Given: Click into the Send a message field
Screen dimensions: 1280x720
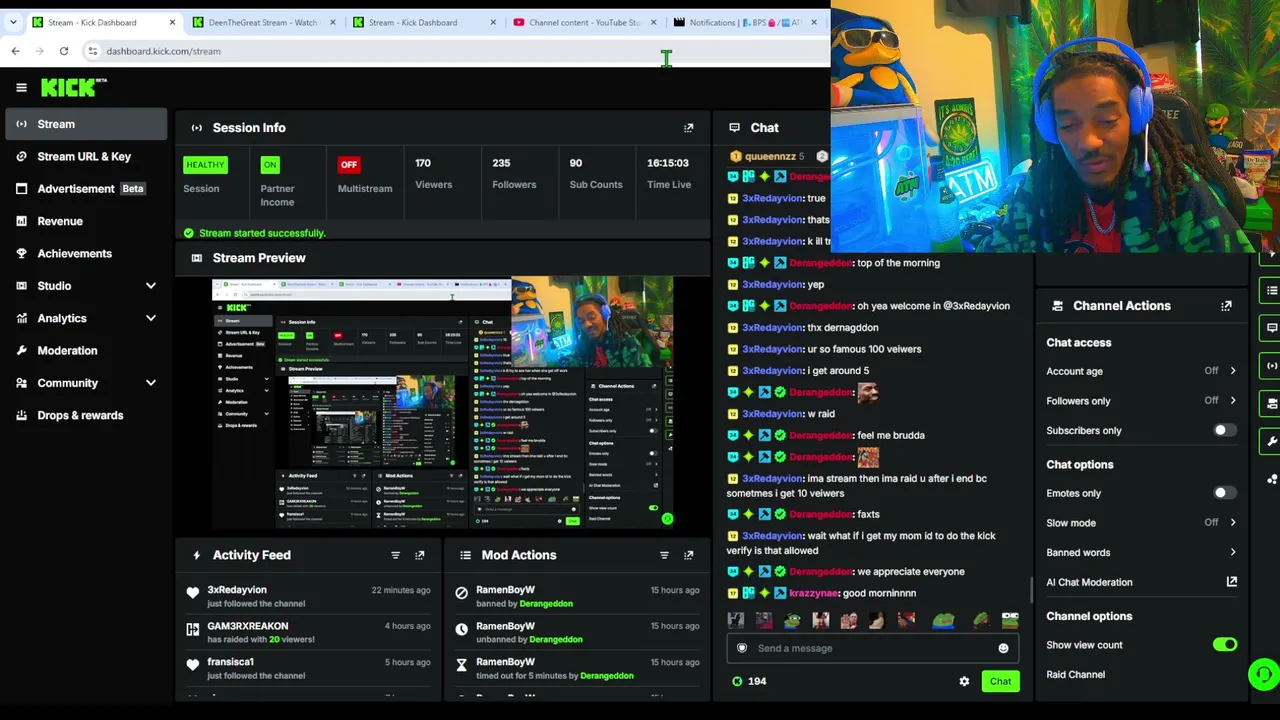Looking at the screenshot, I should click(x=873, y=648).
